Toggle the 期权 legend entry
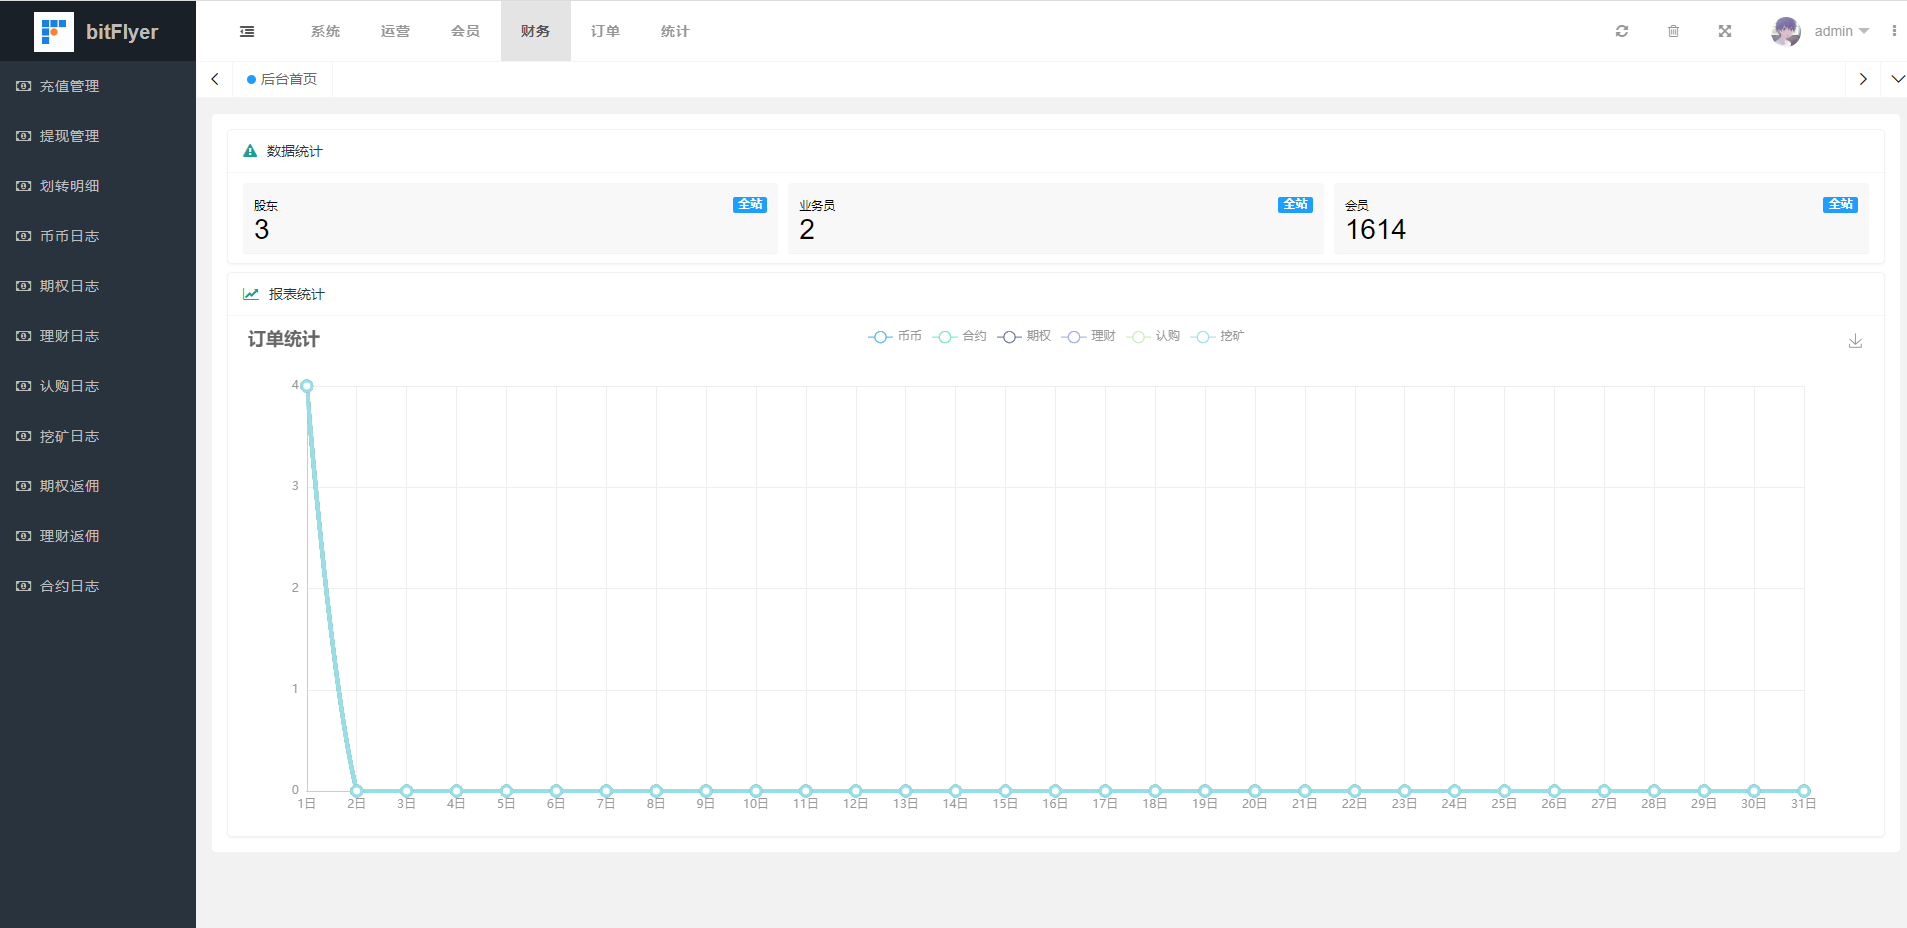 tap(1024, 337)
